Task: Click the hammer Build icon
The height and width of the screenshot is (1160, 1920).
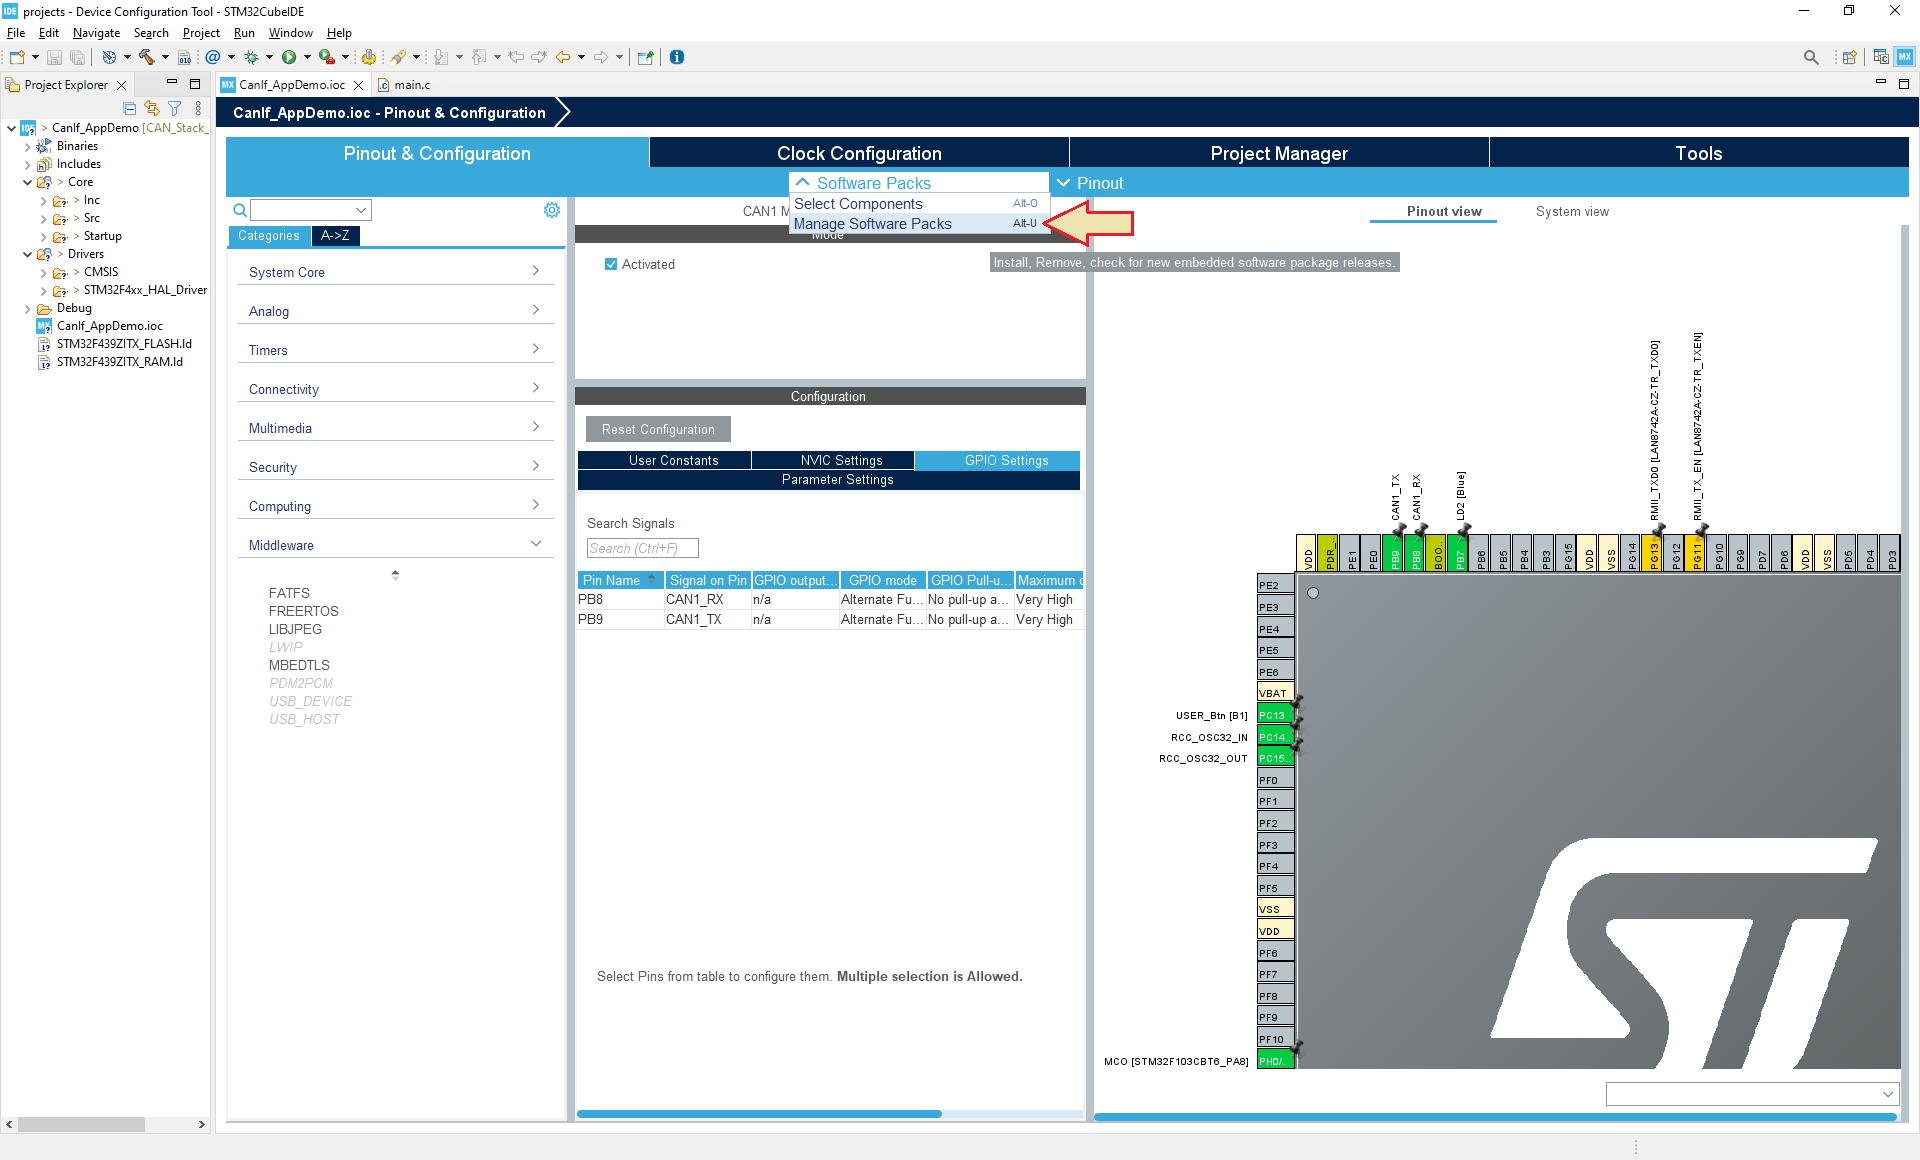Action: pos(147,57)
